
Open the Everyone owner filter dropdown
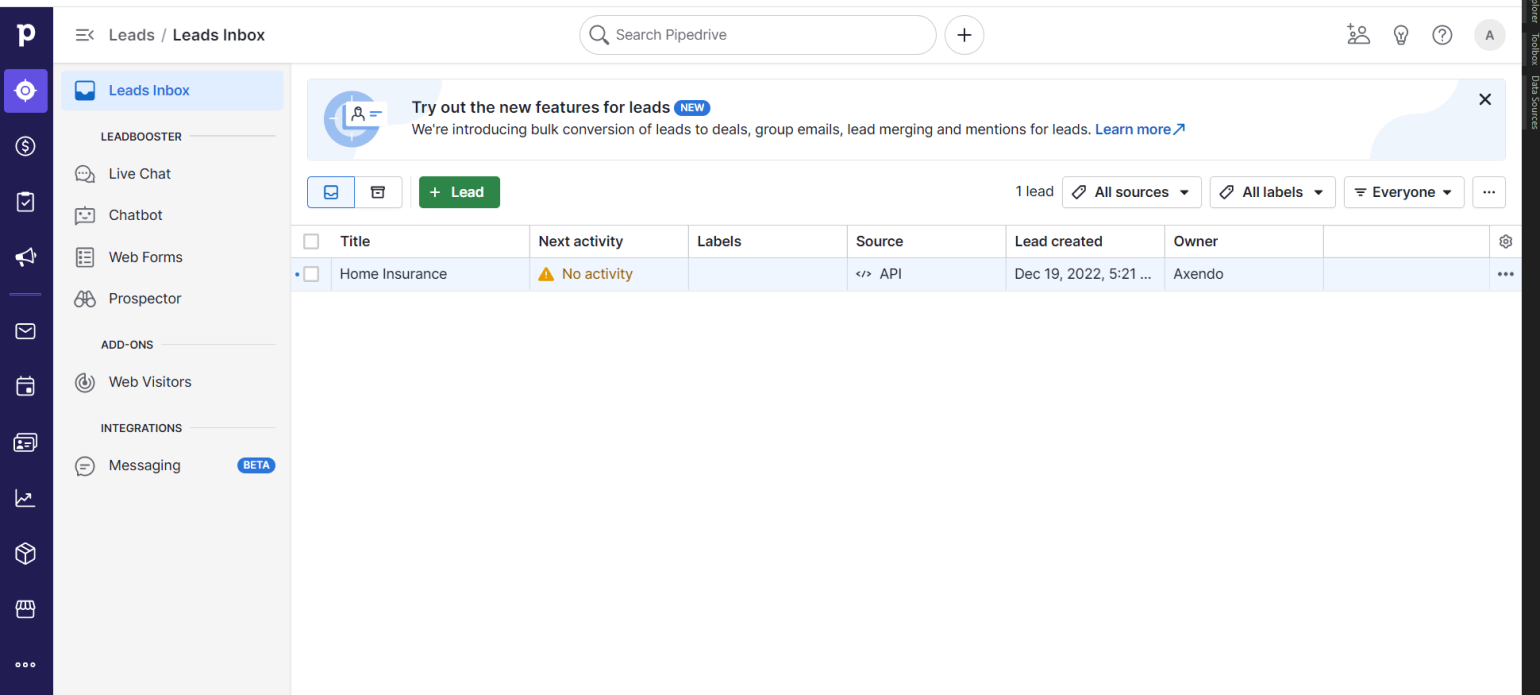point(1404,192)
